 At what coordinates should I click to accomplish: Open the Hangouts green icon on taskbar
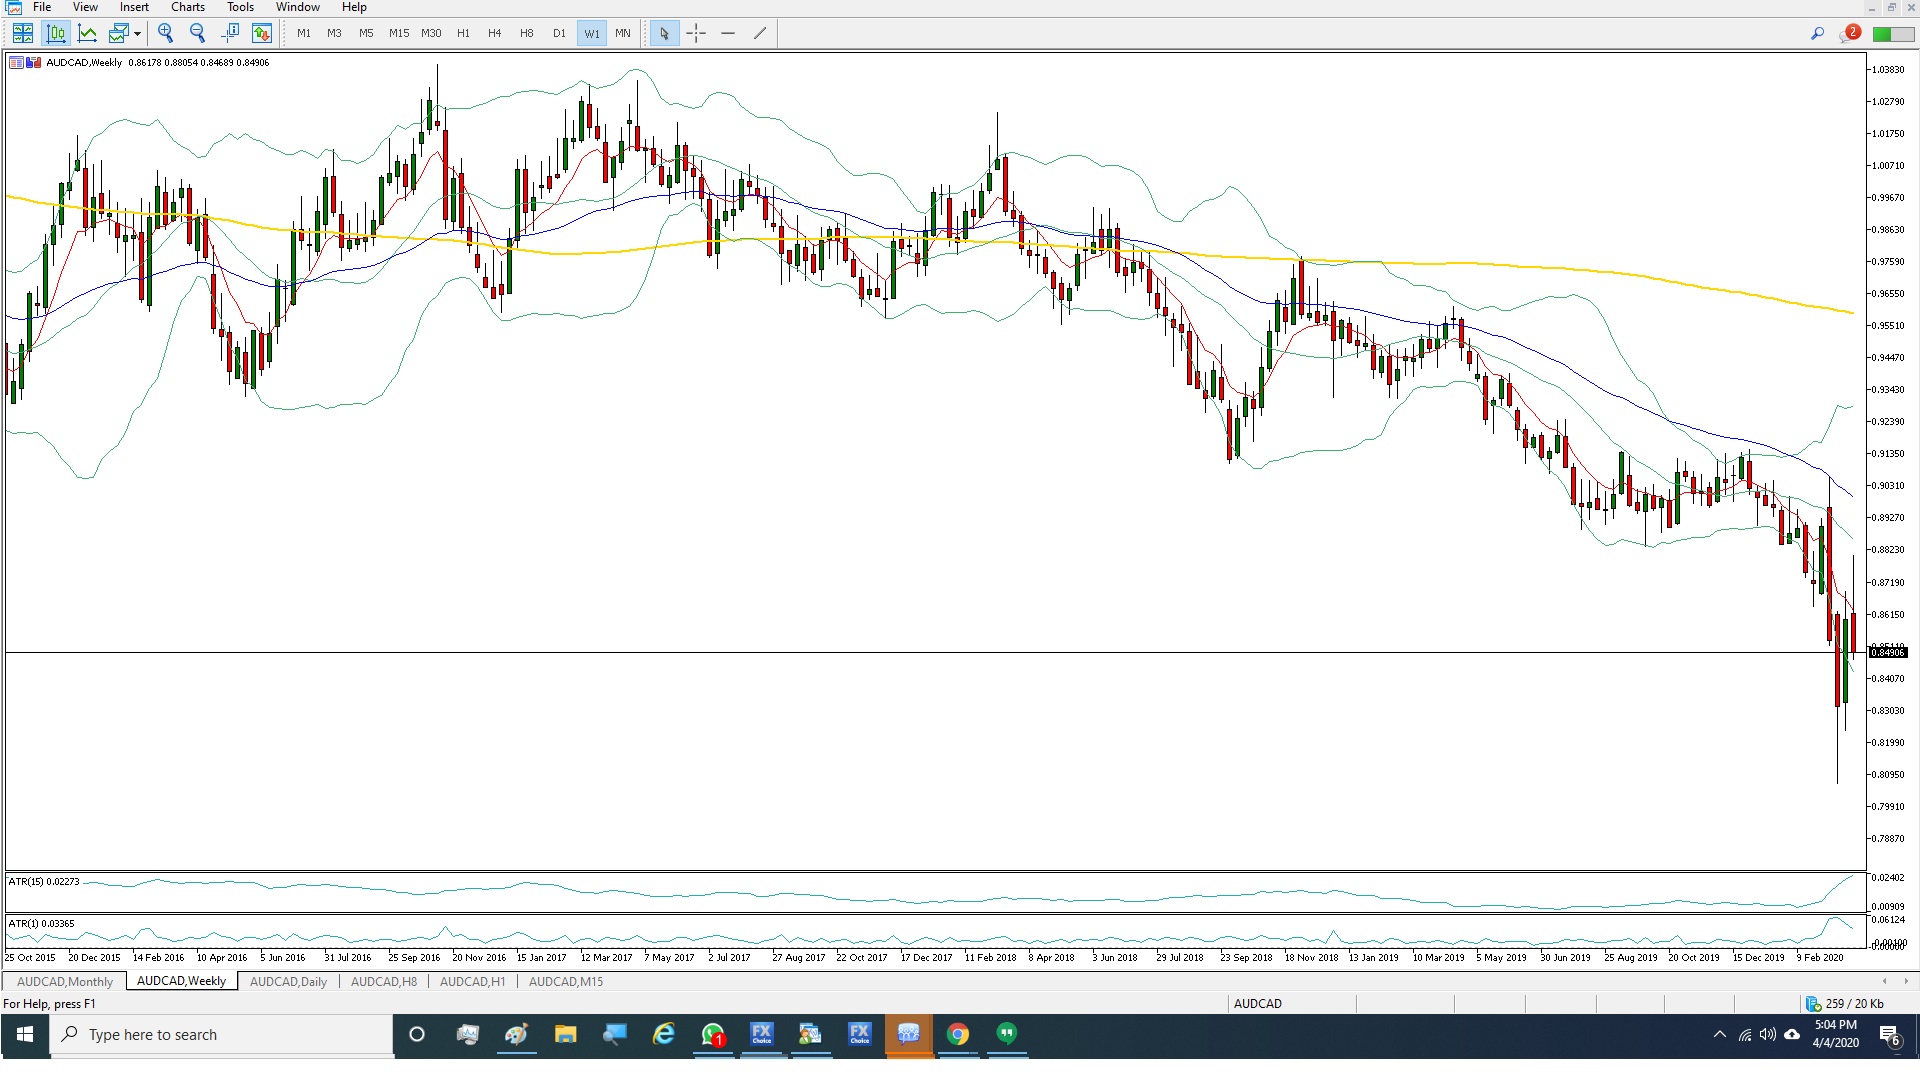pos(1007,1035)
